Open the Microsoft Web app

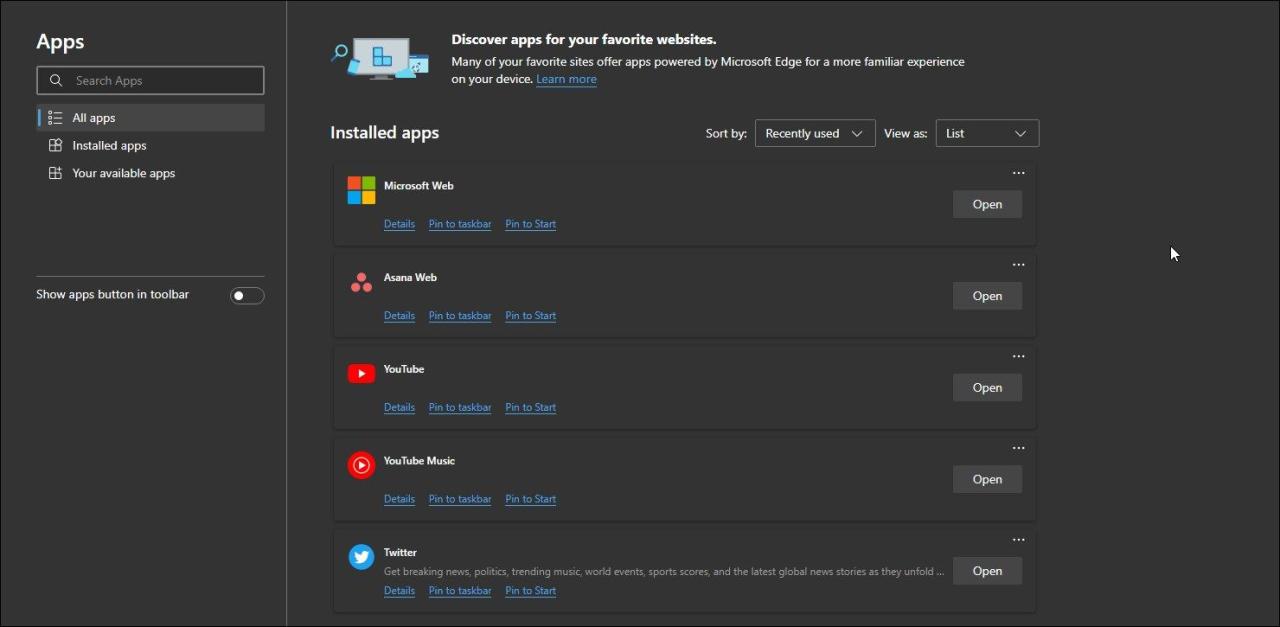tap(987, 204)
